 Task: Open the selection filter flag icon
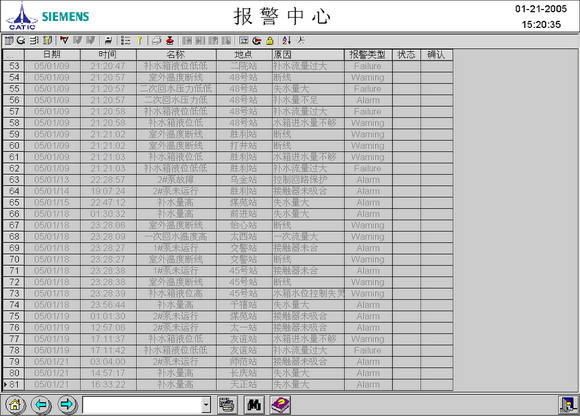64,40
